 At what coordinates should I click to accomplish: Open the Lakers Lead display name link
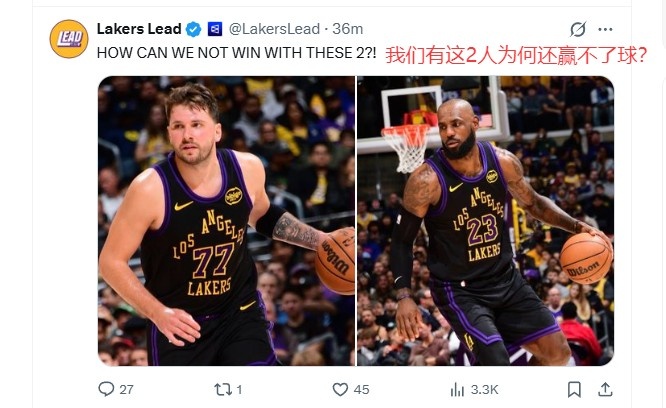click(x=139, y=29)
